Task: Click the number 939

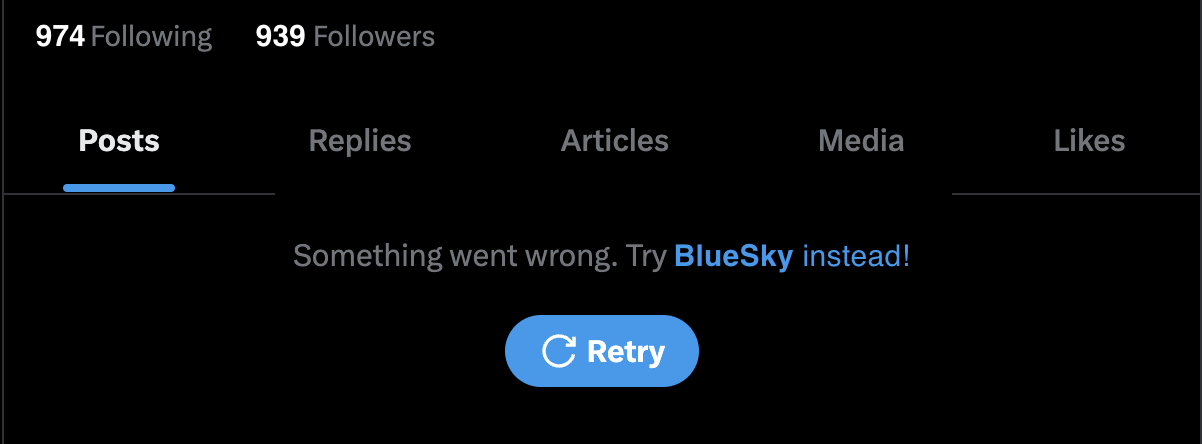Action: [x=280, y=37]
